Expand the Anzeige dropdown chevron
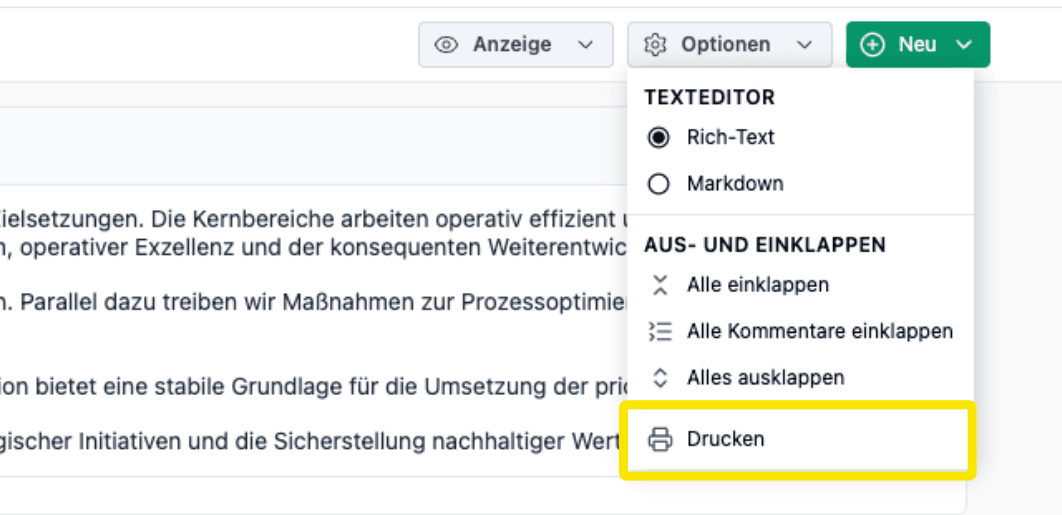 click(x=585, y=45)
